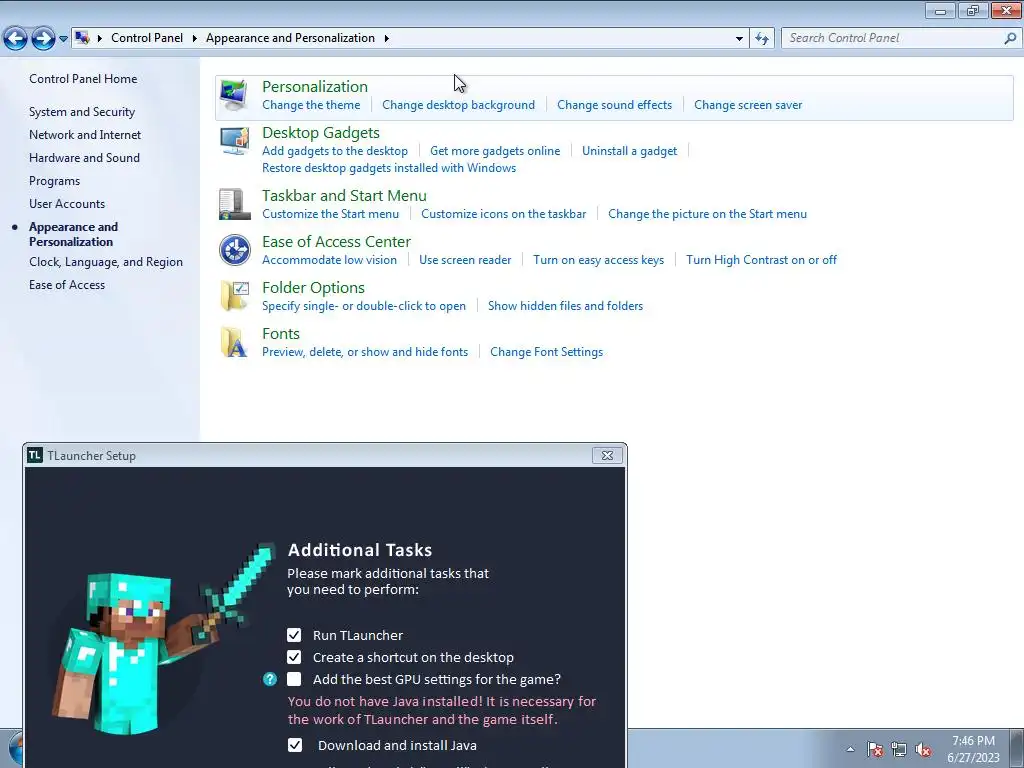
Task: Open the Ease of Access Center icon
Action: click(x=234, y=250)
